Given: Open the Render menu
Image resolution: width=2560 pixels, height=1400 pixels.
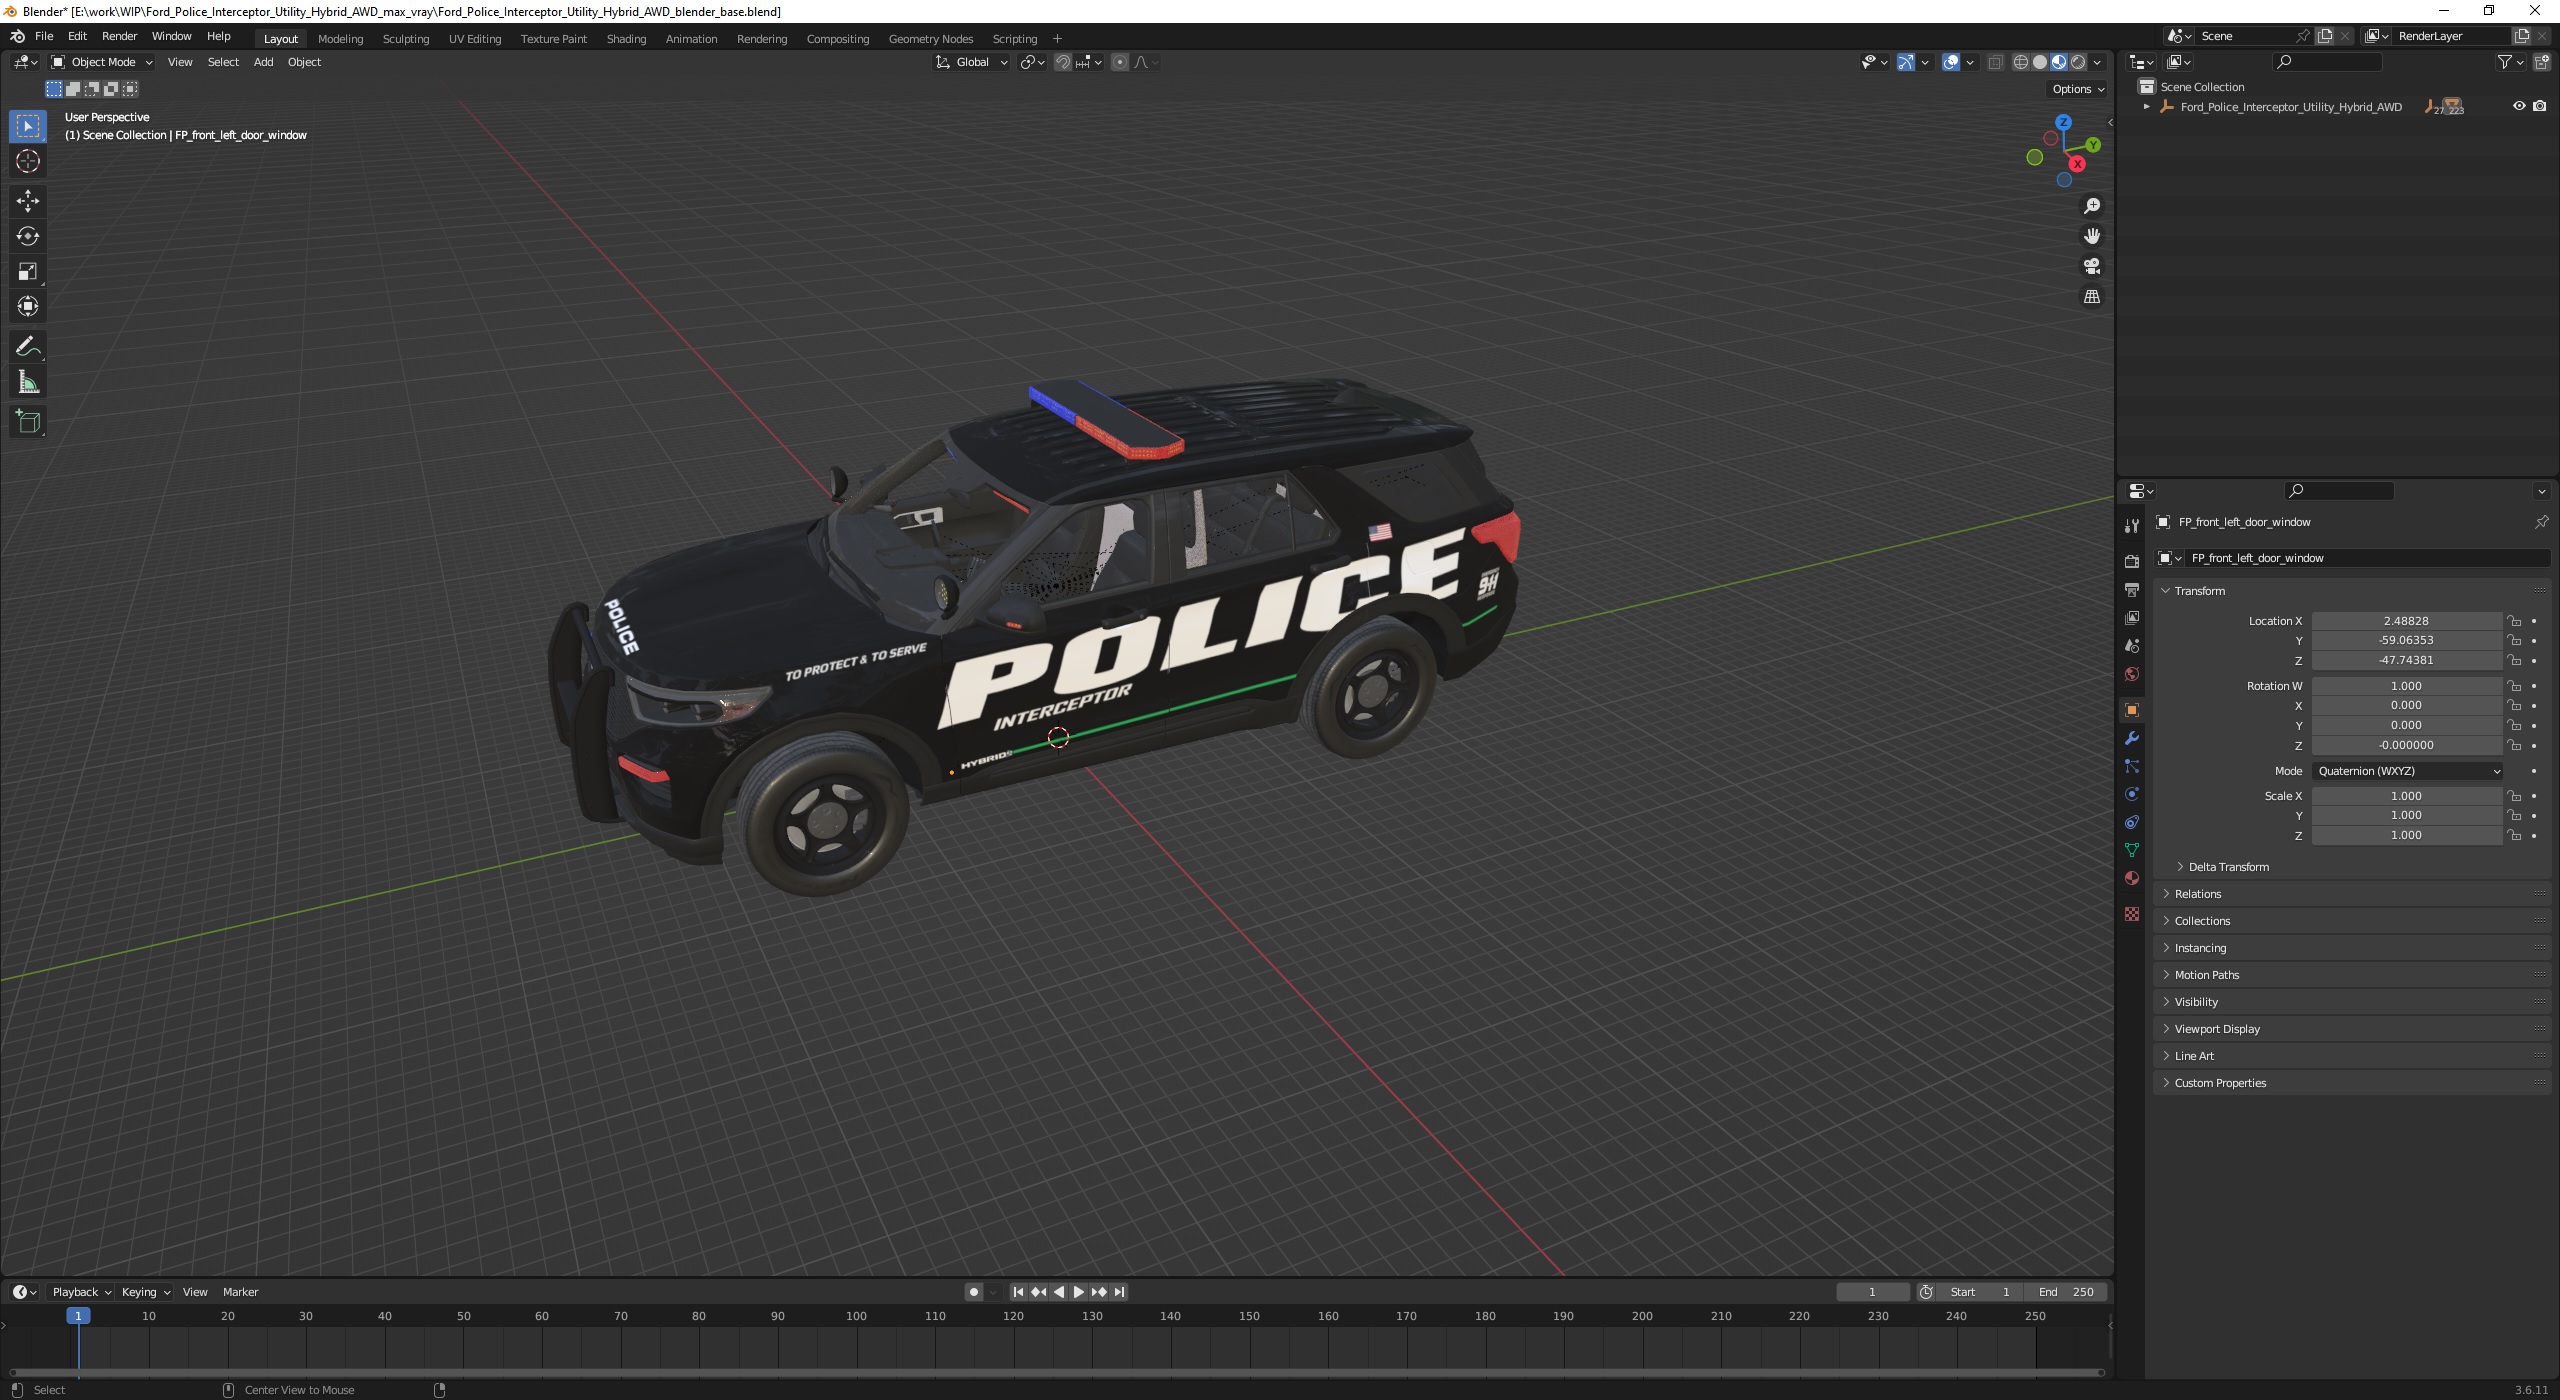Looking at the screenshot, I should point(119,36).
